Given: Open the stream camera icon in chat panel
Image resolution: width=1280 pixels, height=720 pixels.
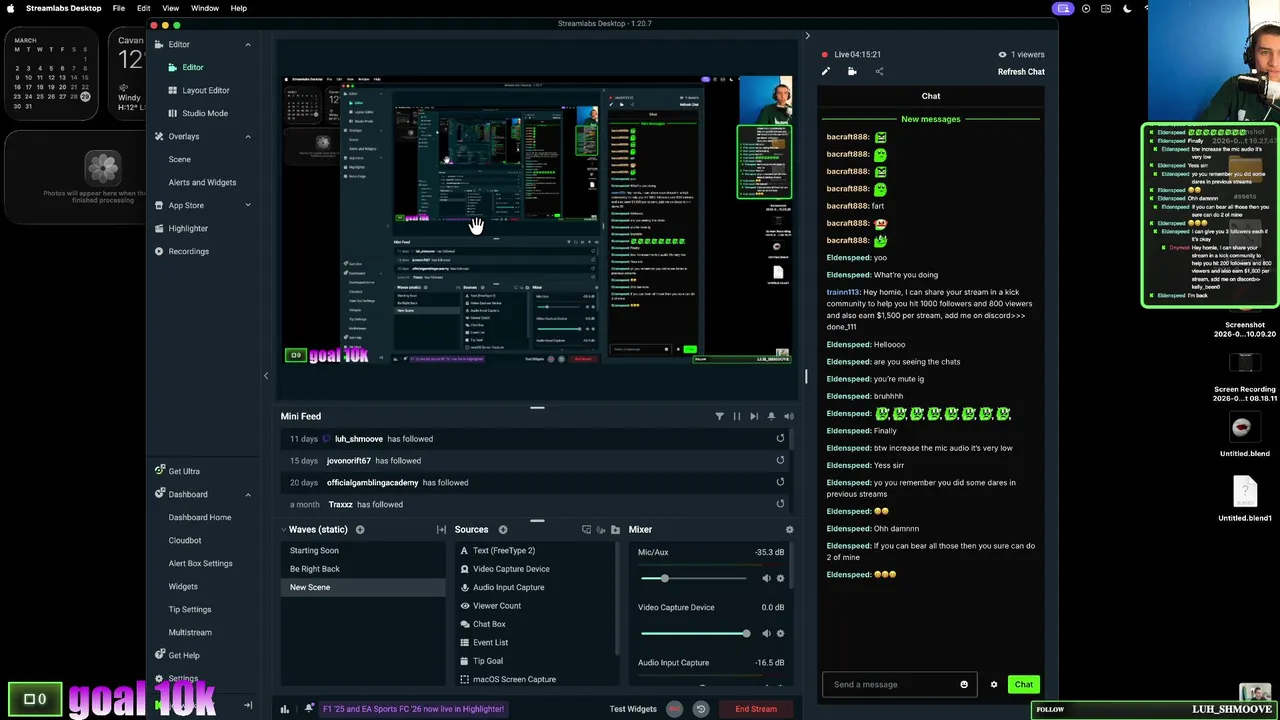Looking at the screenshot, I should 852,71.
